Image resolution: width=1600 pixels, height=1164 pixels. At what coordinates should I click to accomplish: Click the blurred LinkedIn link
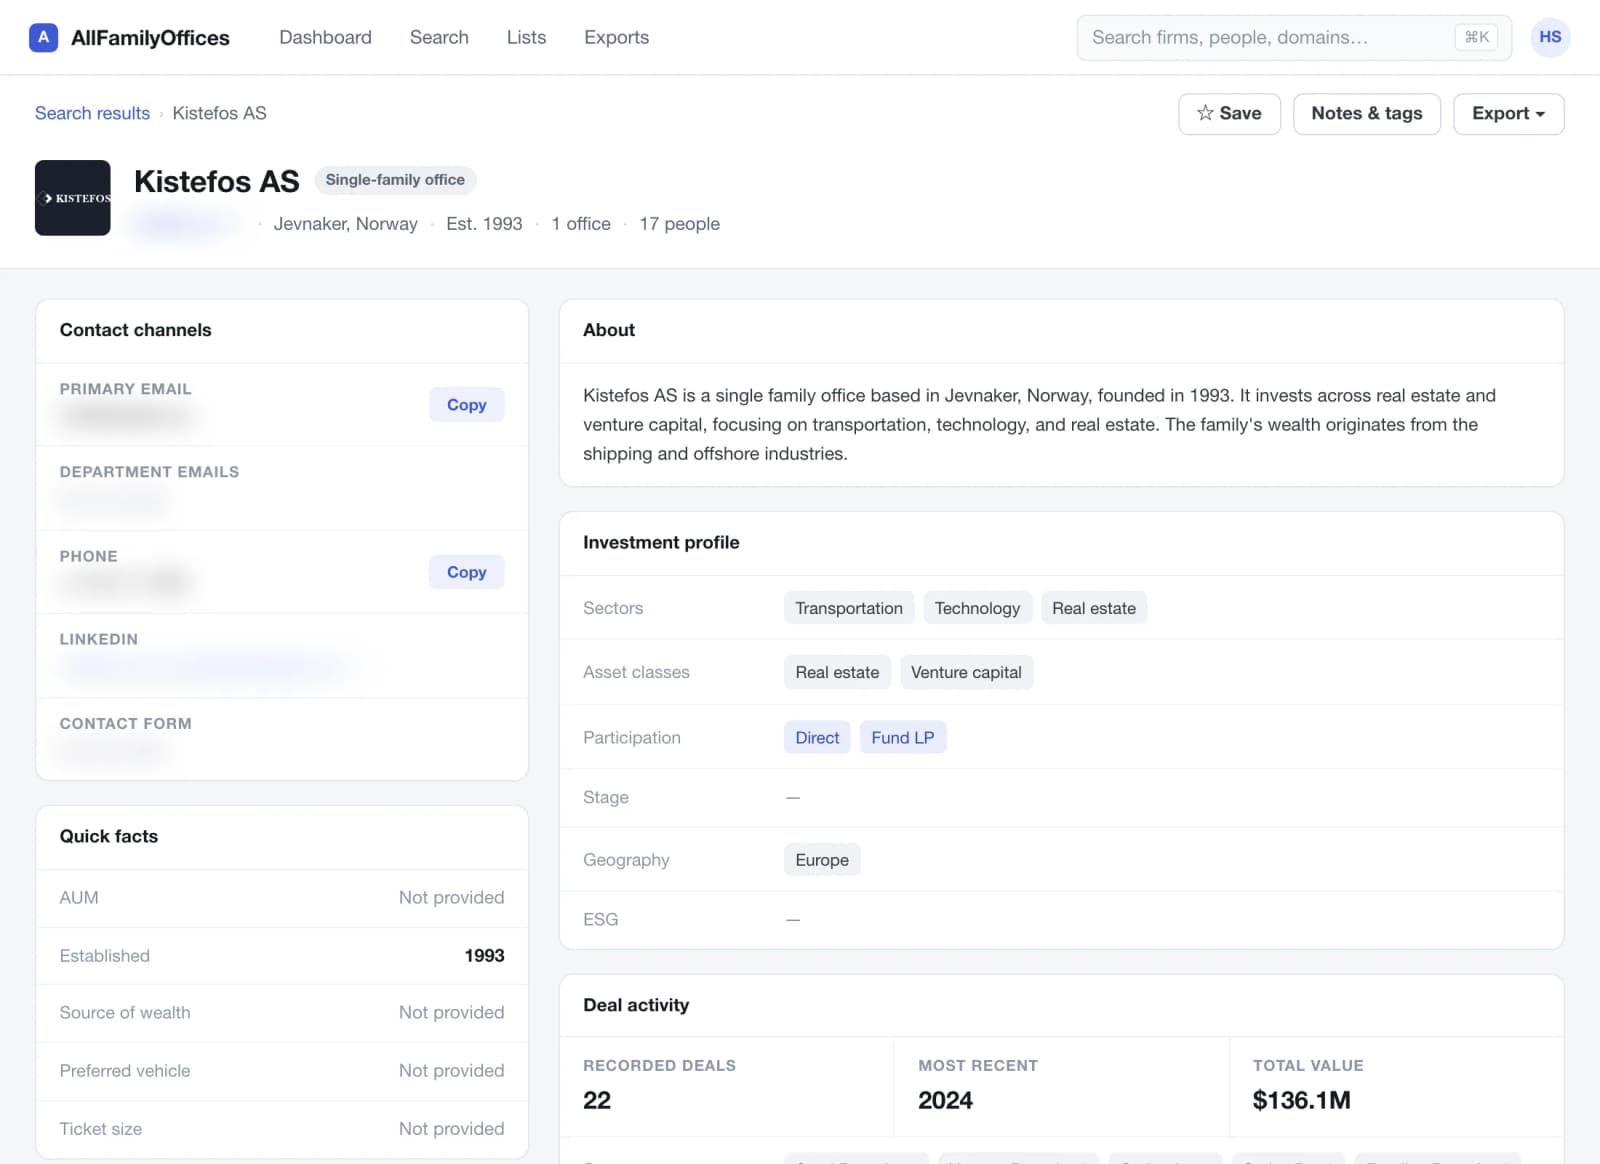[x=210, y=666]
